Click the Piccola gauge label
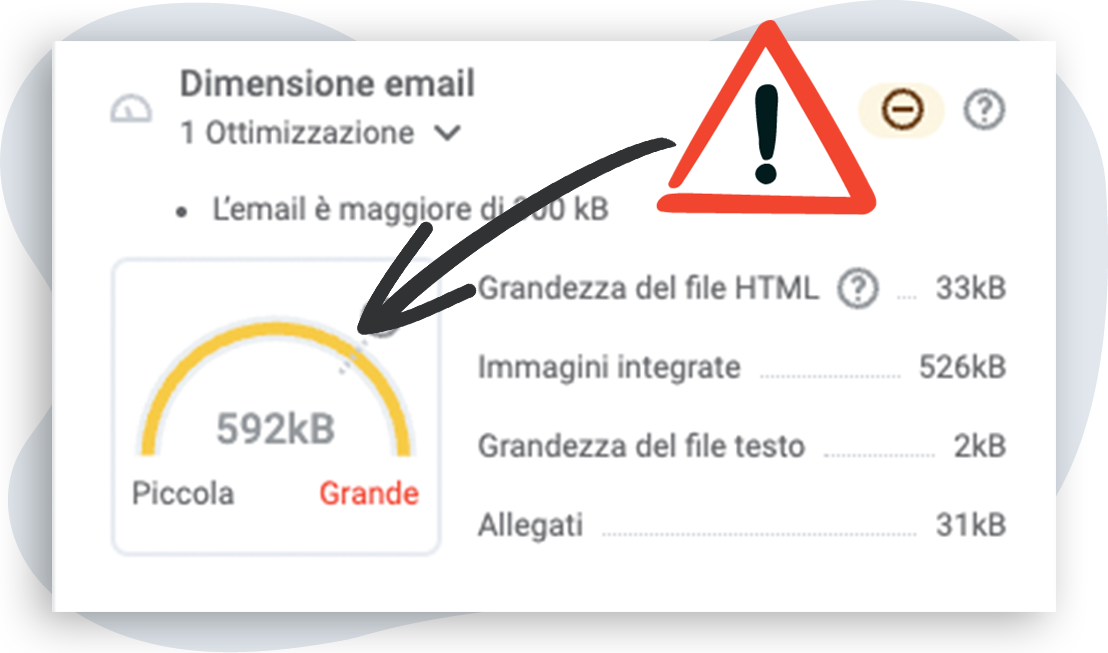 pyautogui.click(x=183, y=493)
